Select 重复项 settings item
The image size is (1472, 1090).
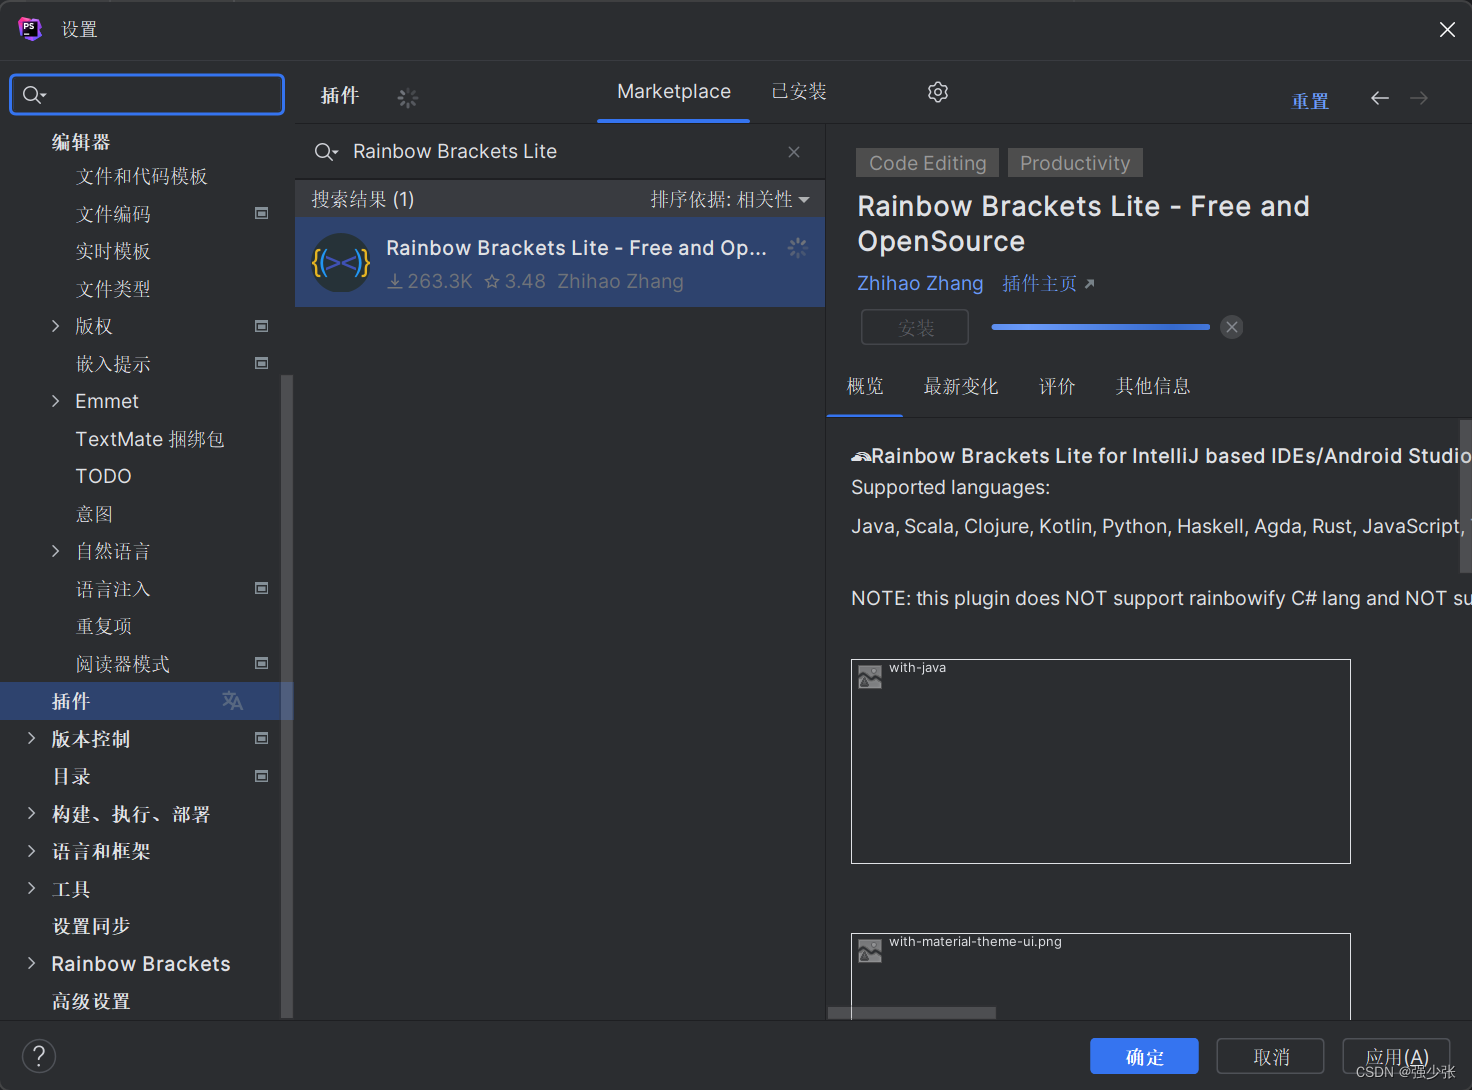(104, 626)
